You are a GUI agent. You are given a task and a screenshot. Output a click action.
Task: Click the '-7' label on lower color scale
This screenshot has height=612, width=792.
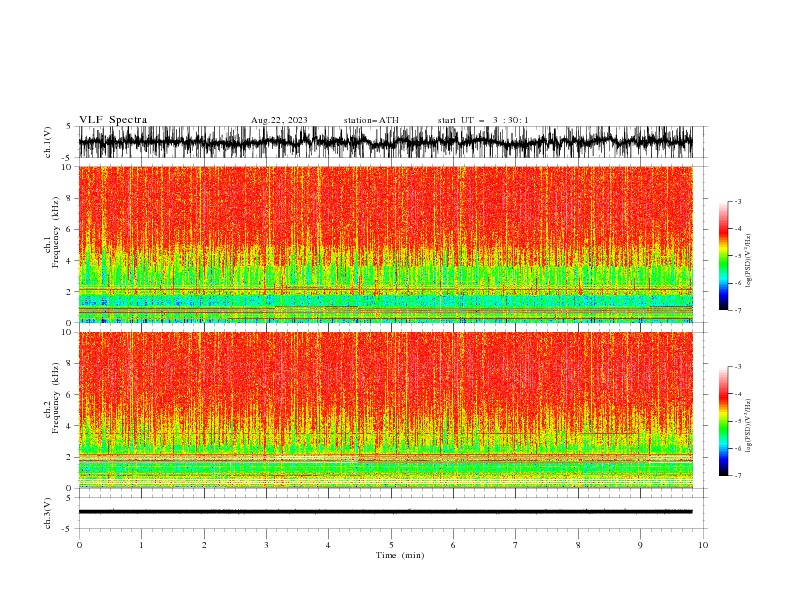pyautogui.click(x=737, y=476)
